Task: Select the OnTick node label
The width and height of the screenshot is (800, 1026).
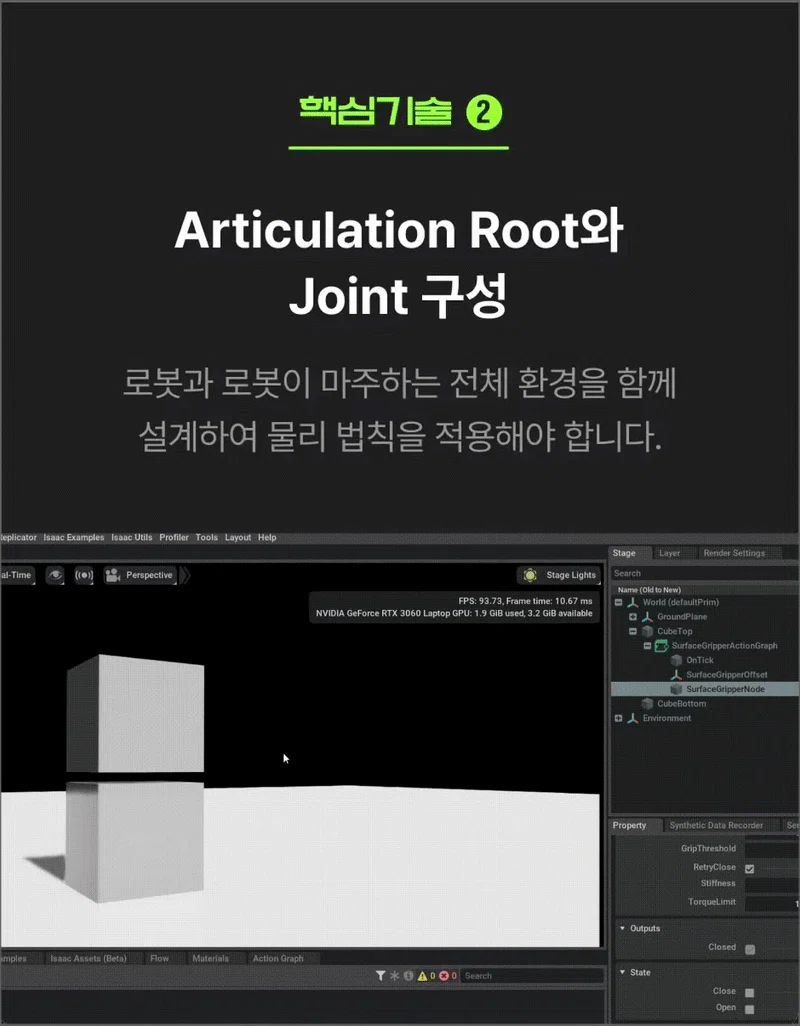Action: pos(699,660)
